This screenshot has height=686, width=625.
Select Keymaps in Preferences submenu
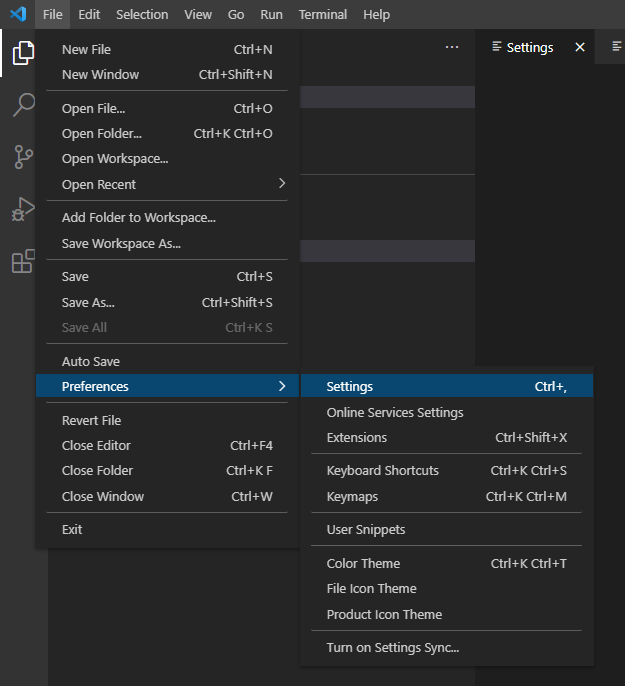(x=447, y=496)
